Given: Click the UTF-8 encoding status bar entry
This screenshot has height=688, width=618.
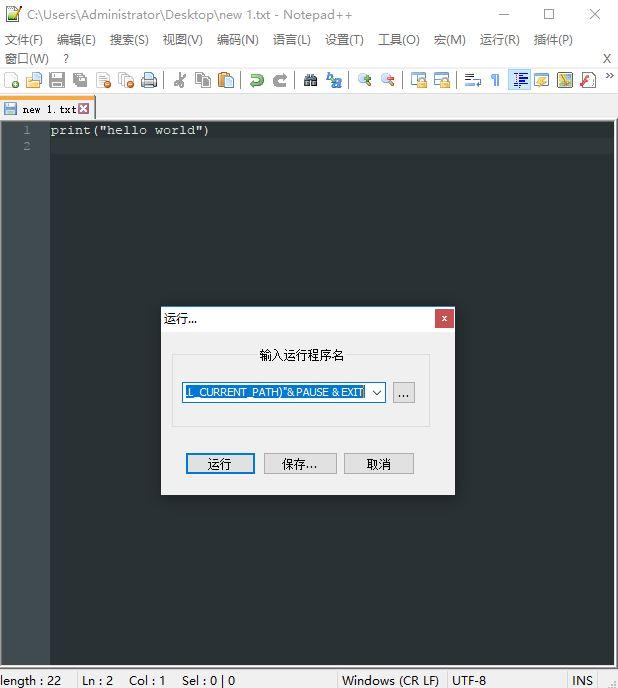Looking at the screenshot, I should pyautogui.click(x=469, y=681).
